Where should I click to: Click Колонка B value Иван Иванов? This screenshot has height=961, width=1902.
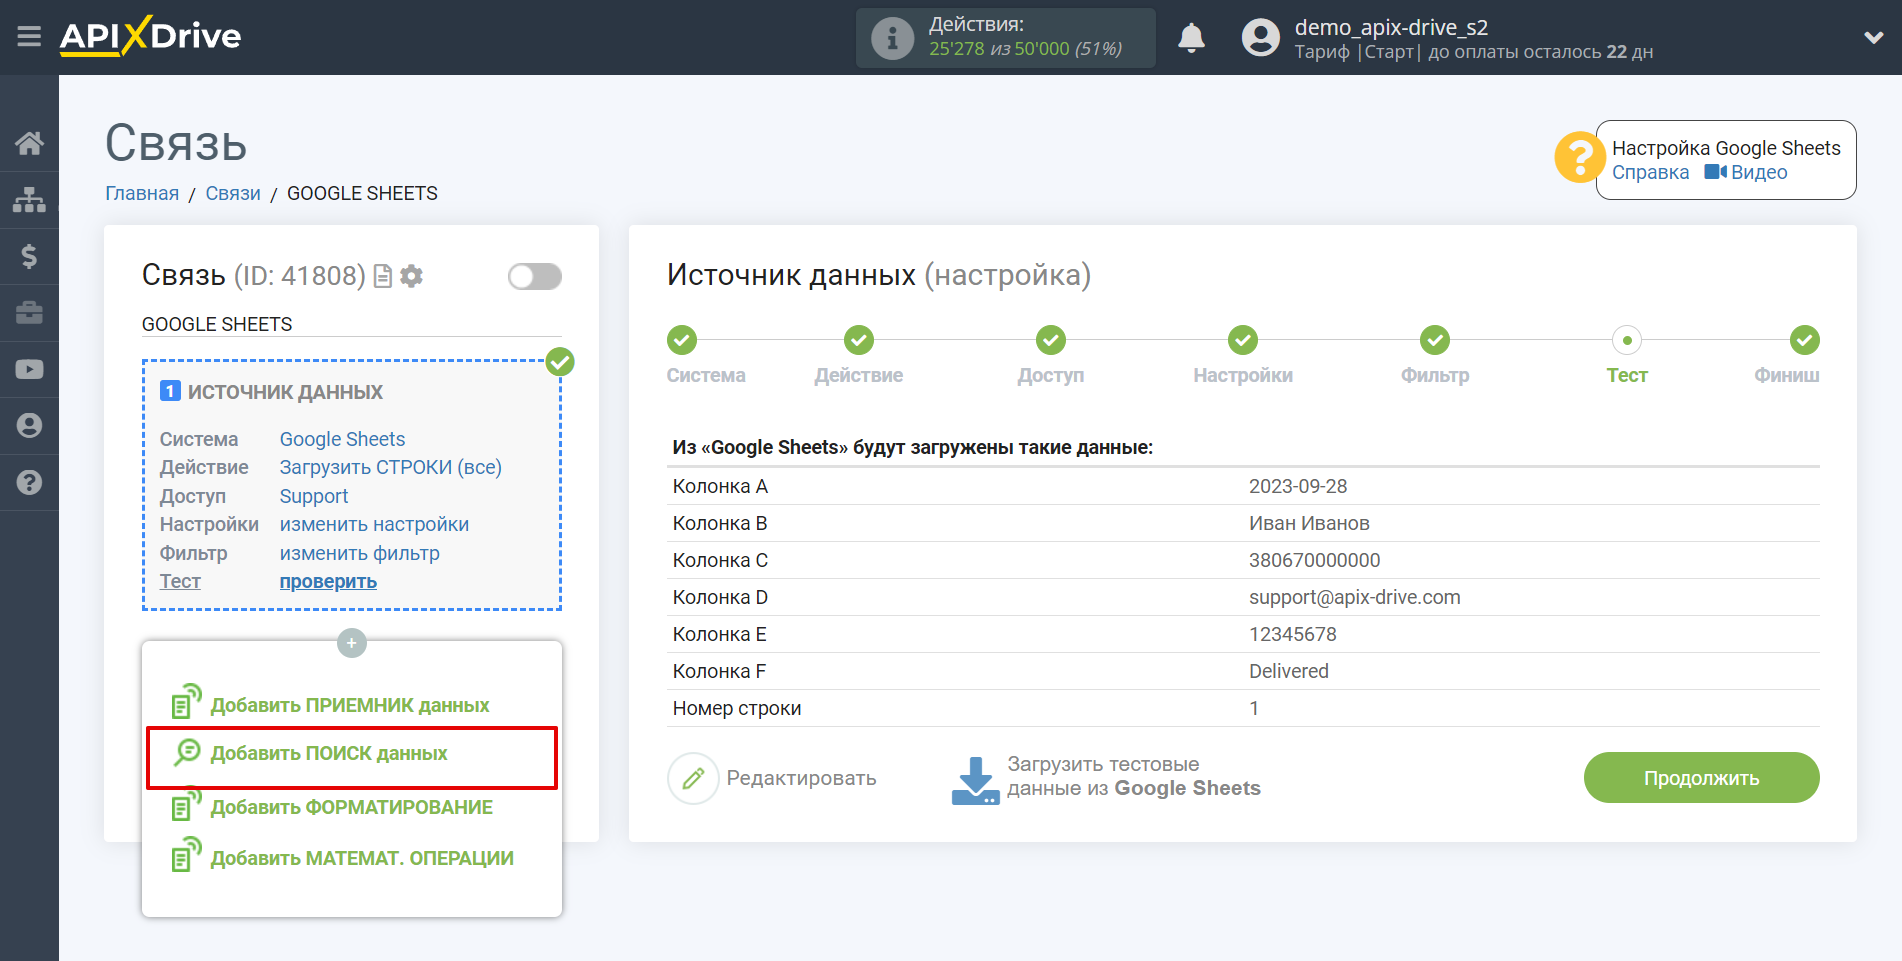[1309, 523]
